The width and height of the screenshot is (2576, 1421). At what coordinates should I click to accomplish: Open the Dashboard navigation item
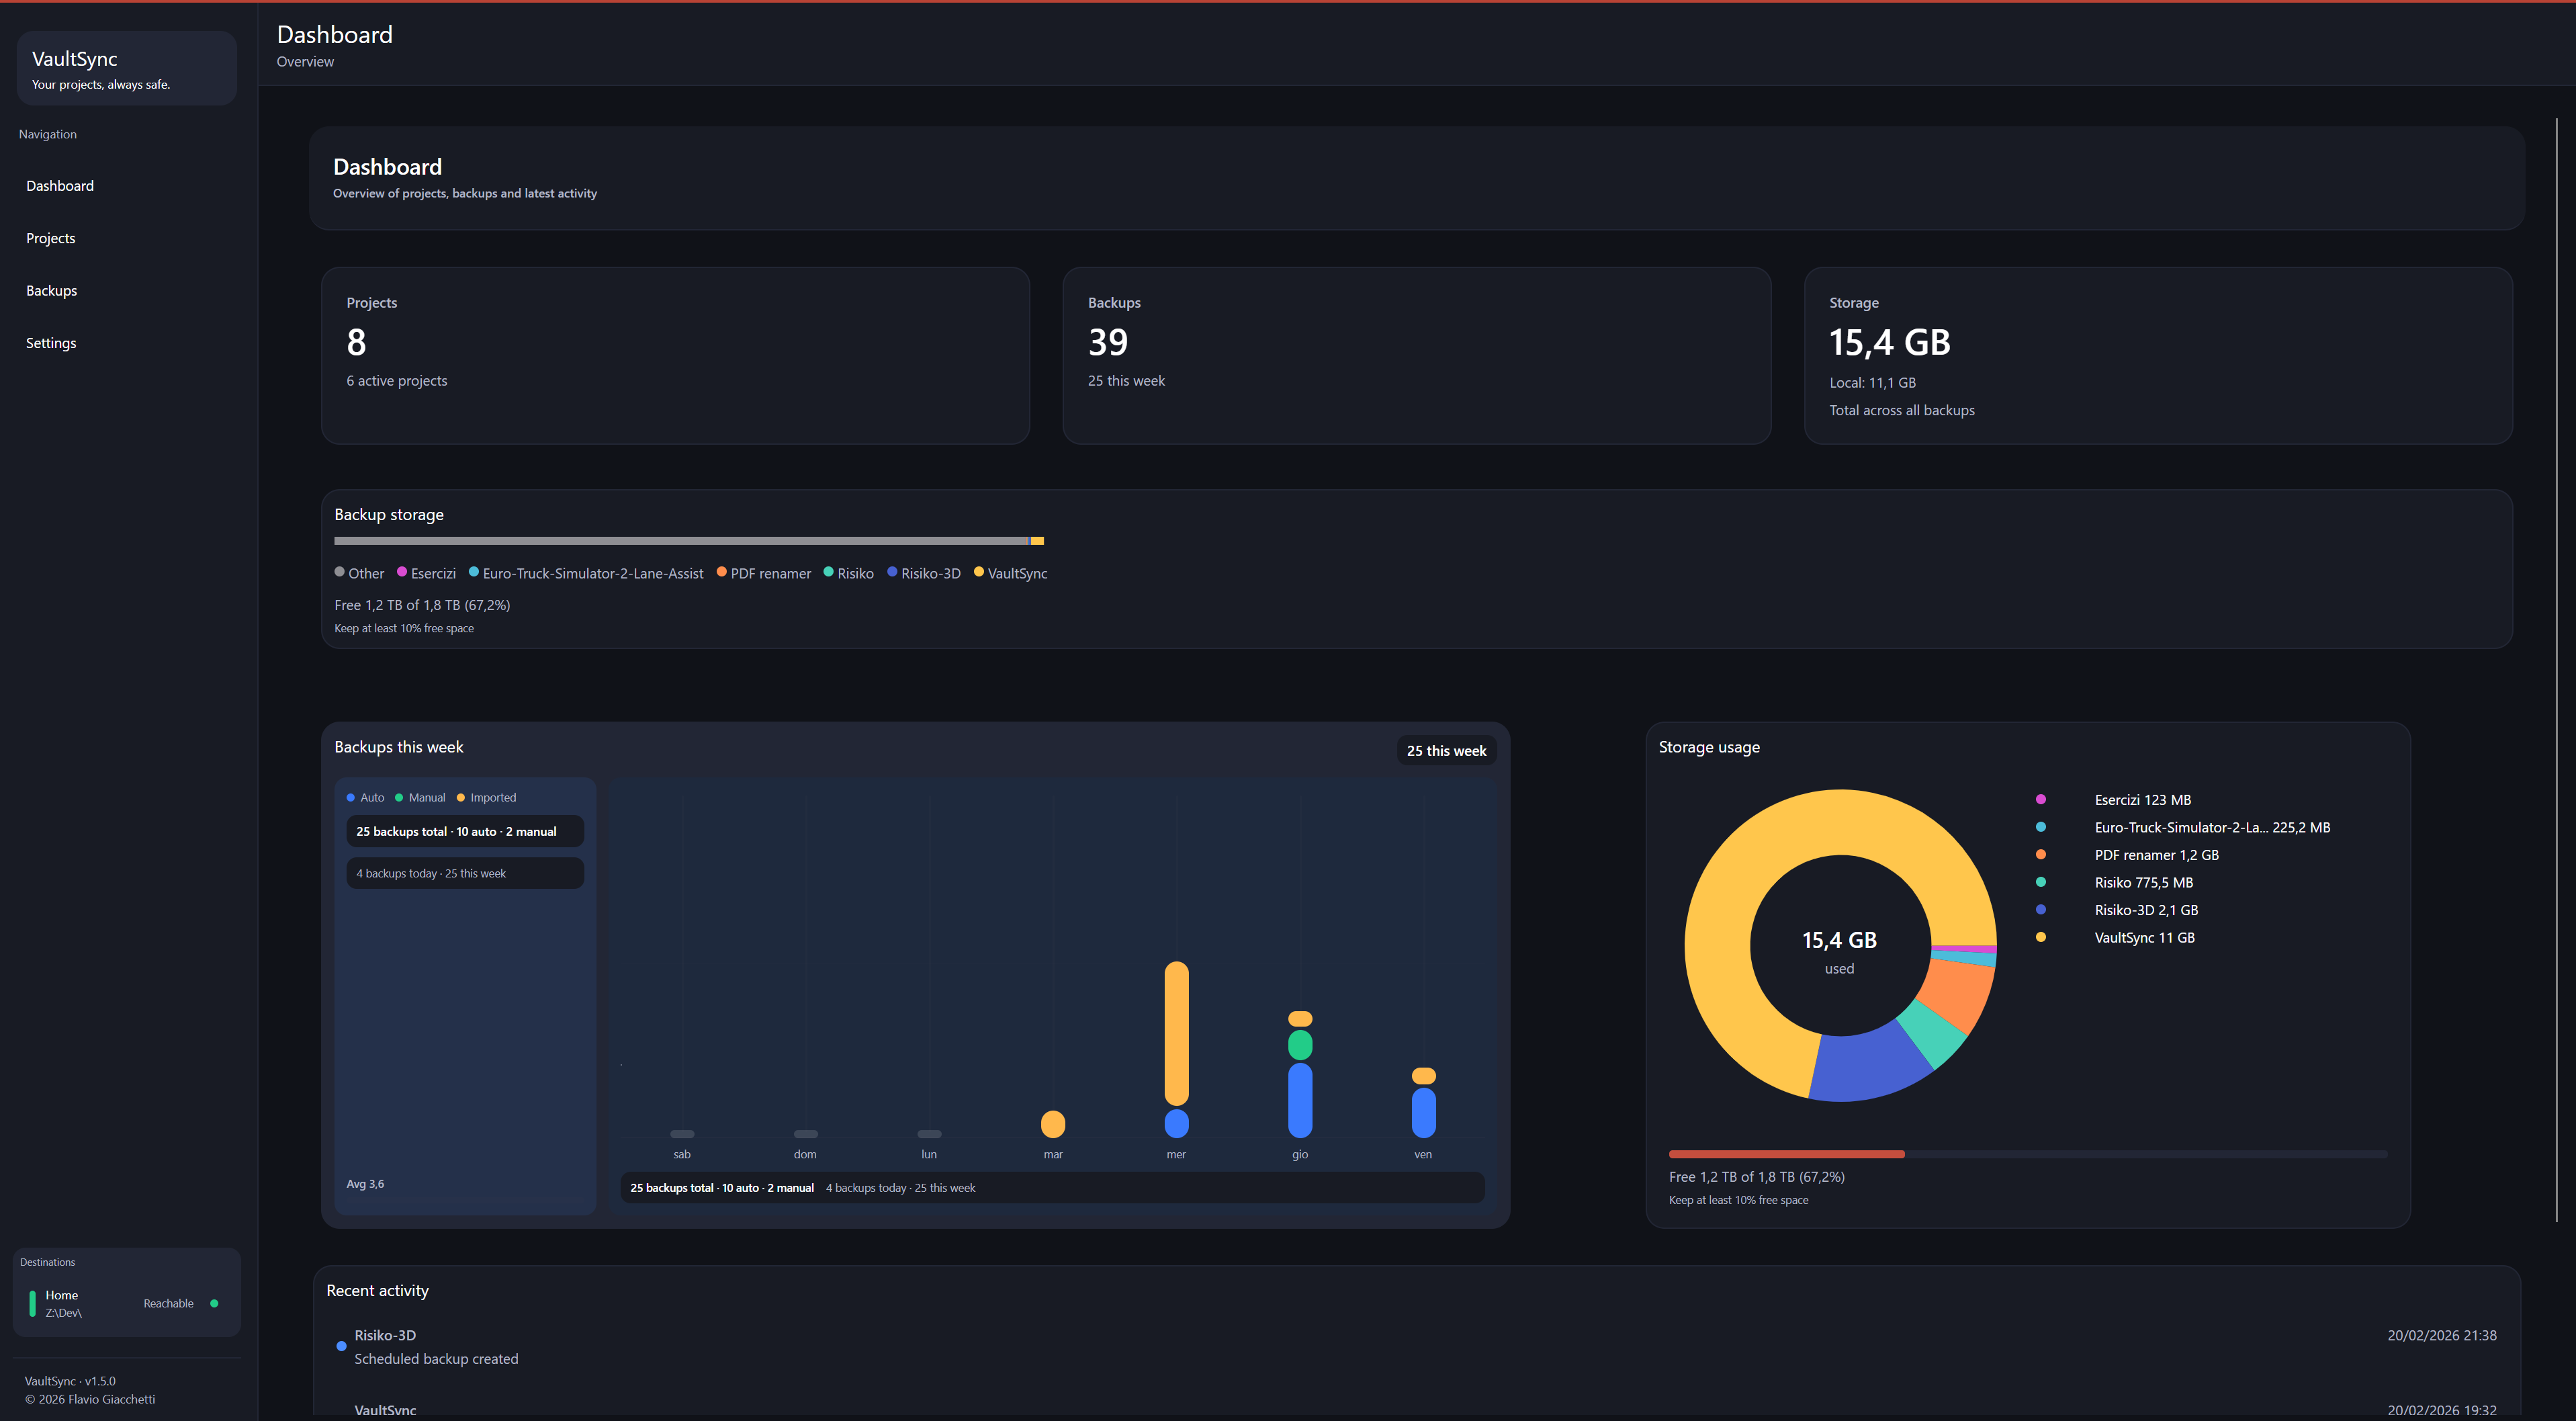coord(60,186)
